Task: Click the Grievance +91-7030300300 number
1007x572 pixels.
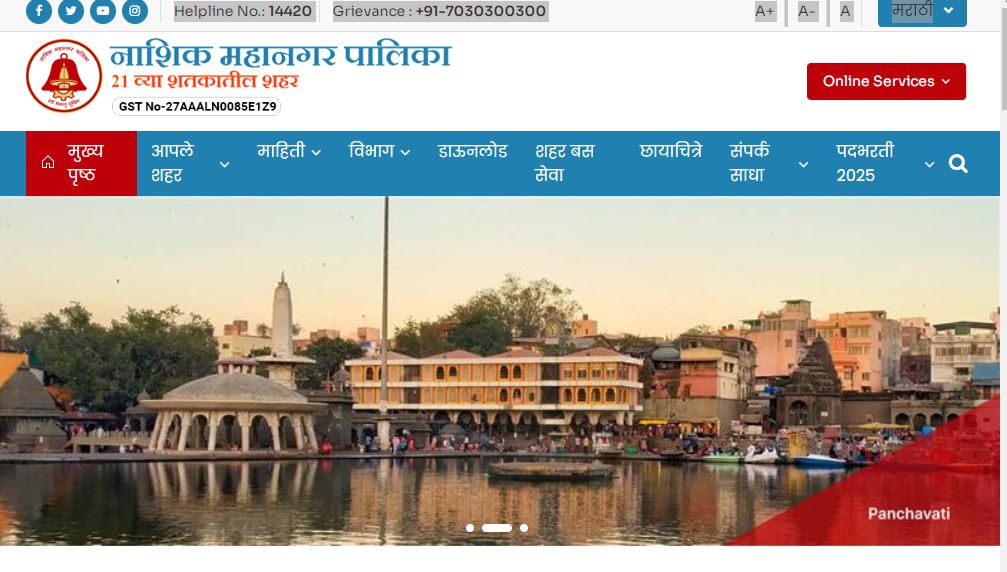Action: (x=480, y=11)
